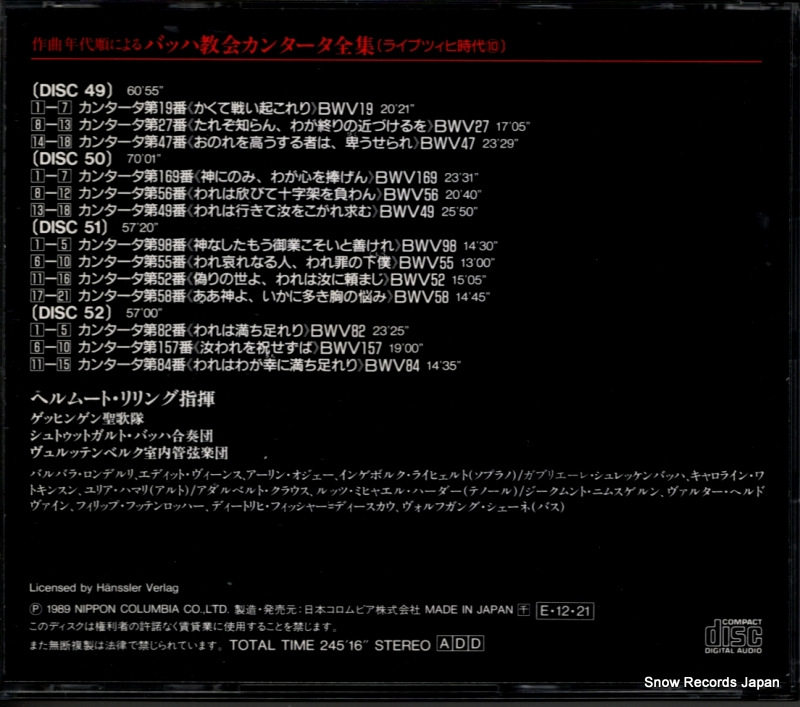Click the 1989 NIPPON COLUMBIA CO.,LTD. text
800x707 pixels.
138,610
